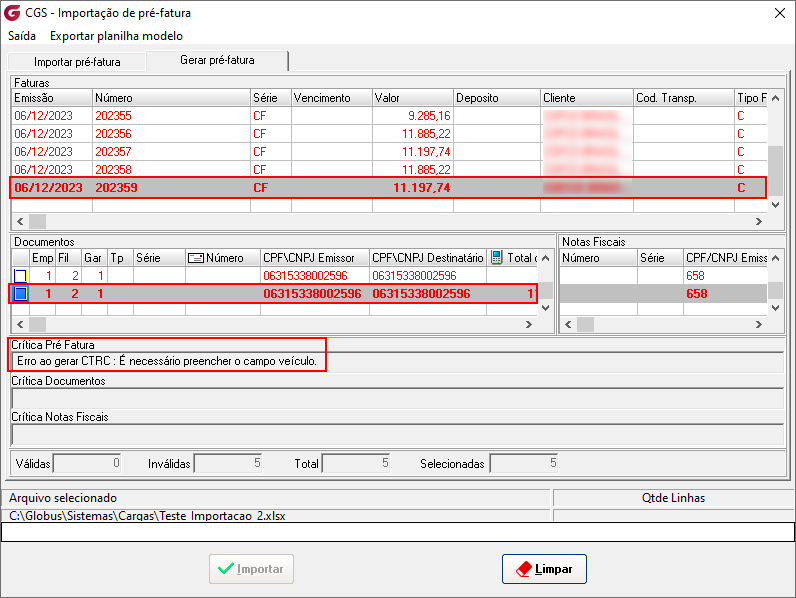The image size is (796, 598).
Task: Click the Total count field
Action: pyautogui.click(x=356, y=463)
